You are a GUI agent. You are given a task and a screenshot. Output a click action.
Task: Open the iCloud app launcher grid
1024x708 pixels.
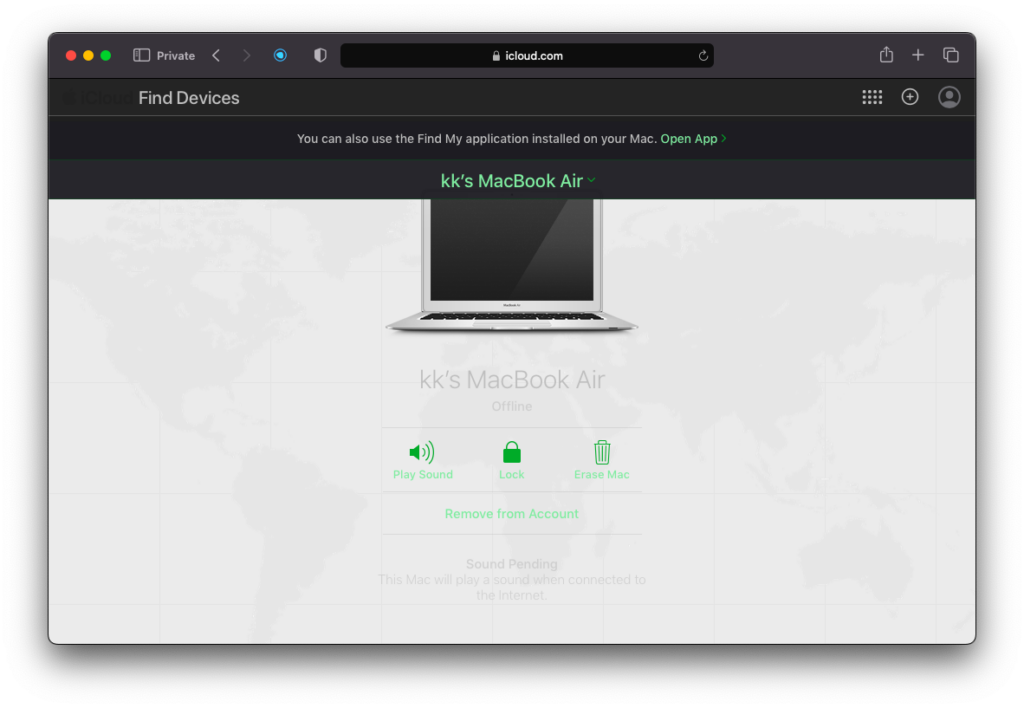tap(872, 97)
